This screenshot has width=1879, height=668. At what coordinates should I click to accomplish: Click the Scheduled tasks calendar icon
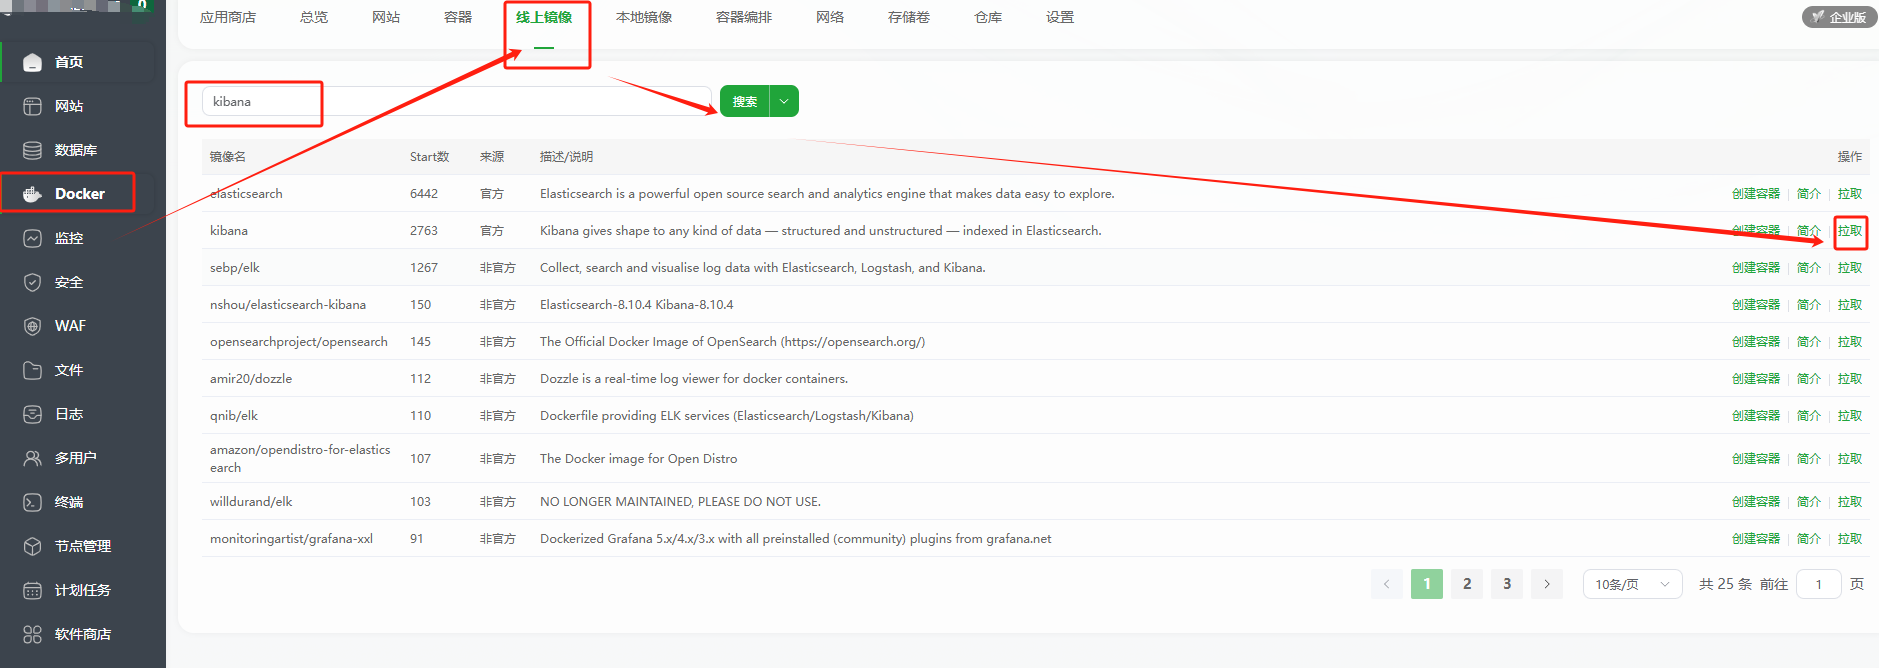tap(32, 590)
